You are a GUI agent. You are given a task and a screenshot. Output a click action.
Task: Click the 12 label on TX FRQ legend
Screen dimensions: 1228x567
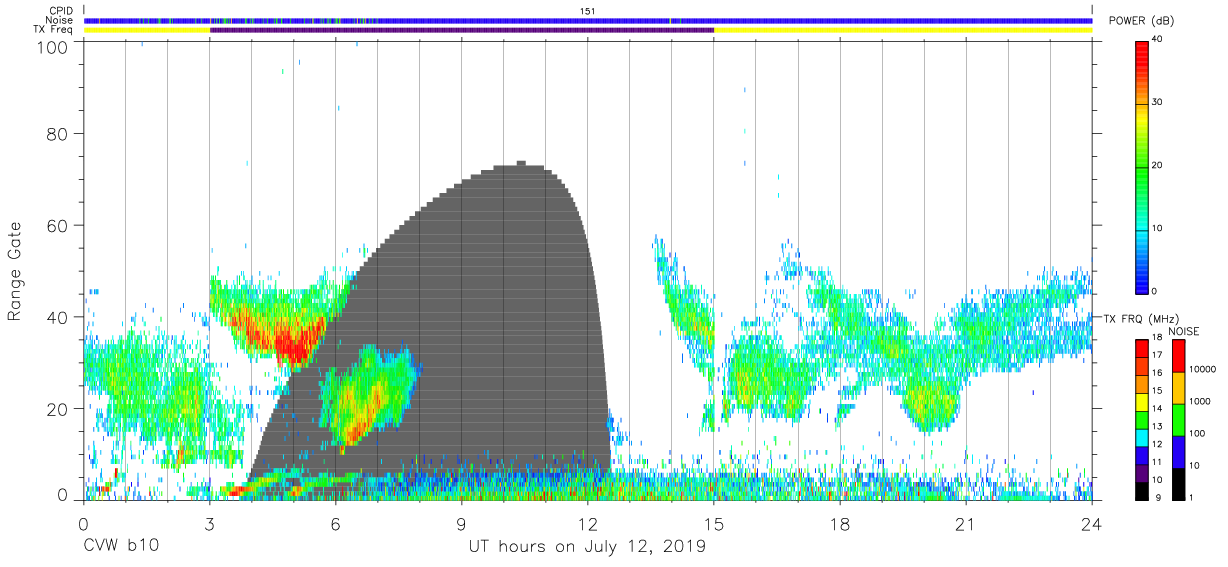click(1157, 444)
